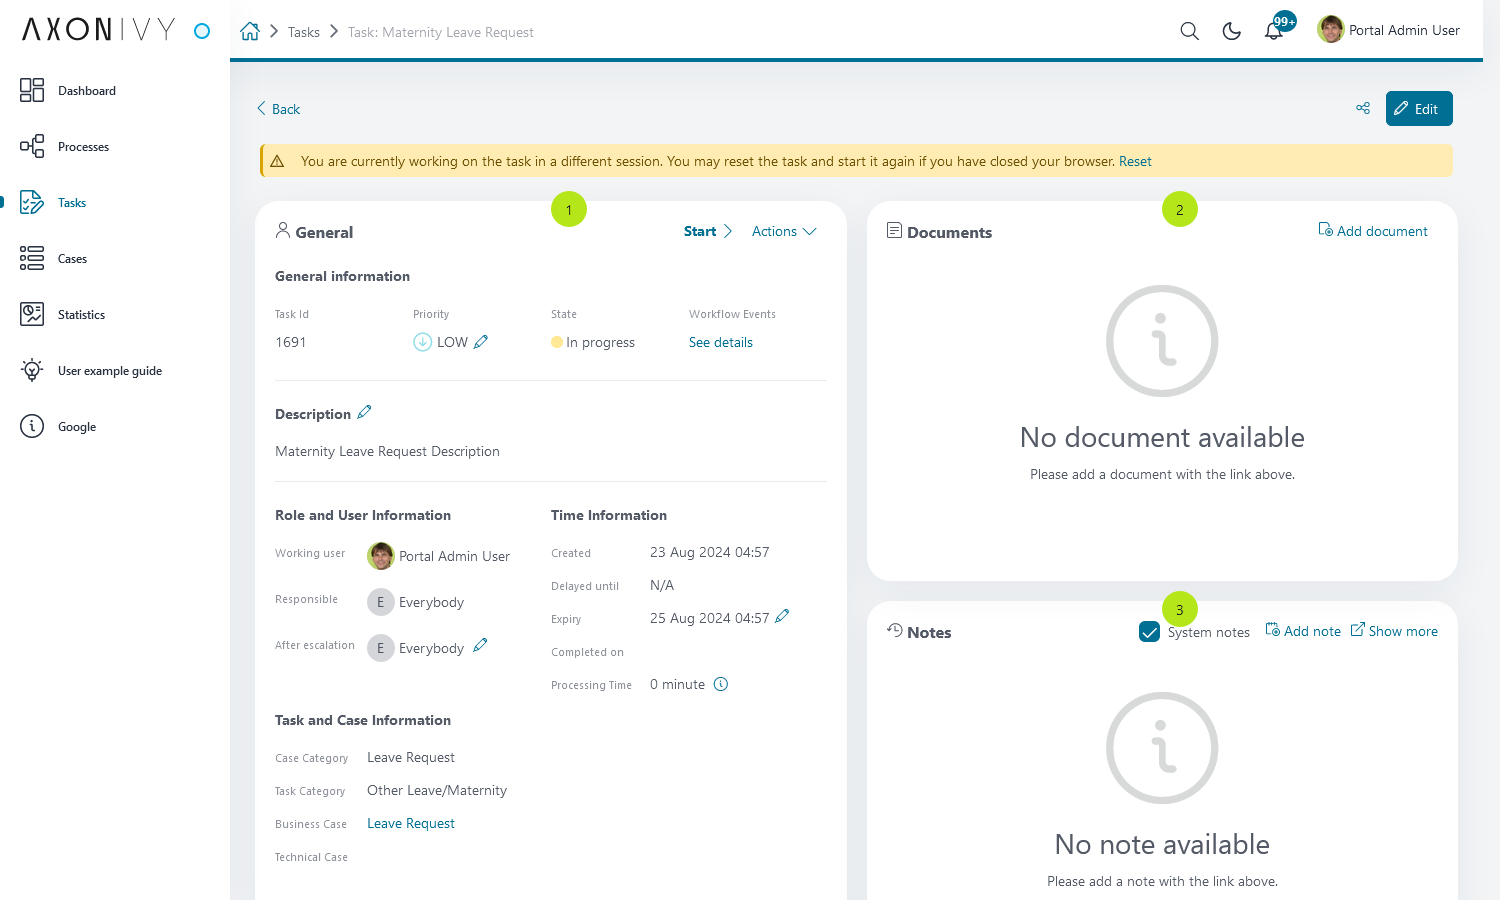
Task: Click Show more notes link
Action: click(x=1394, y=631)
